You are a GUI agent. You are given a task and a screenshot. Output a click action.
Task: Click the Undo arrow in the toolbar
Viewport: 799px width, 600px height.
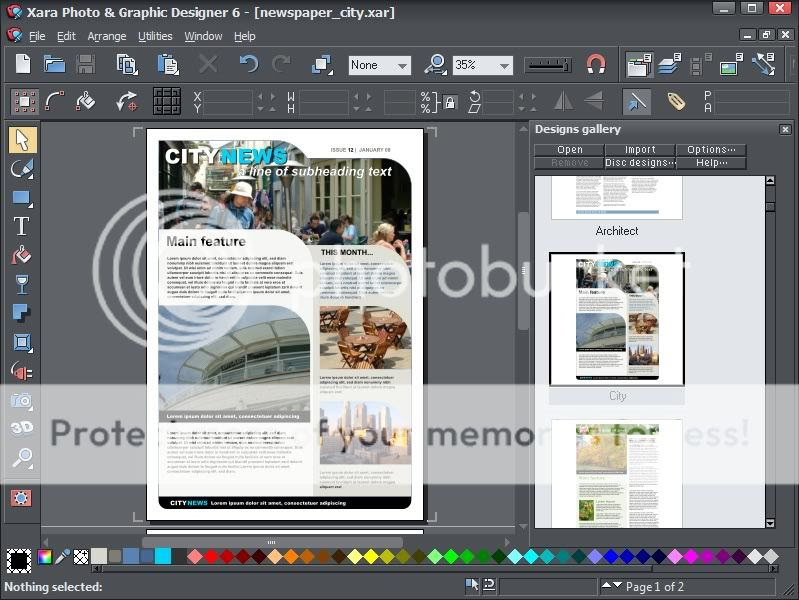pyautogui.click(x=248, y=65)
